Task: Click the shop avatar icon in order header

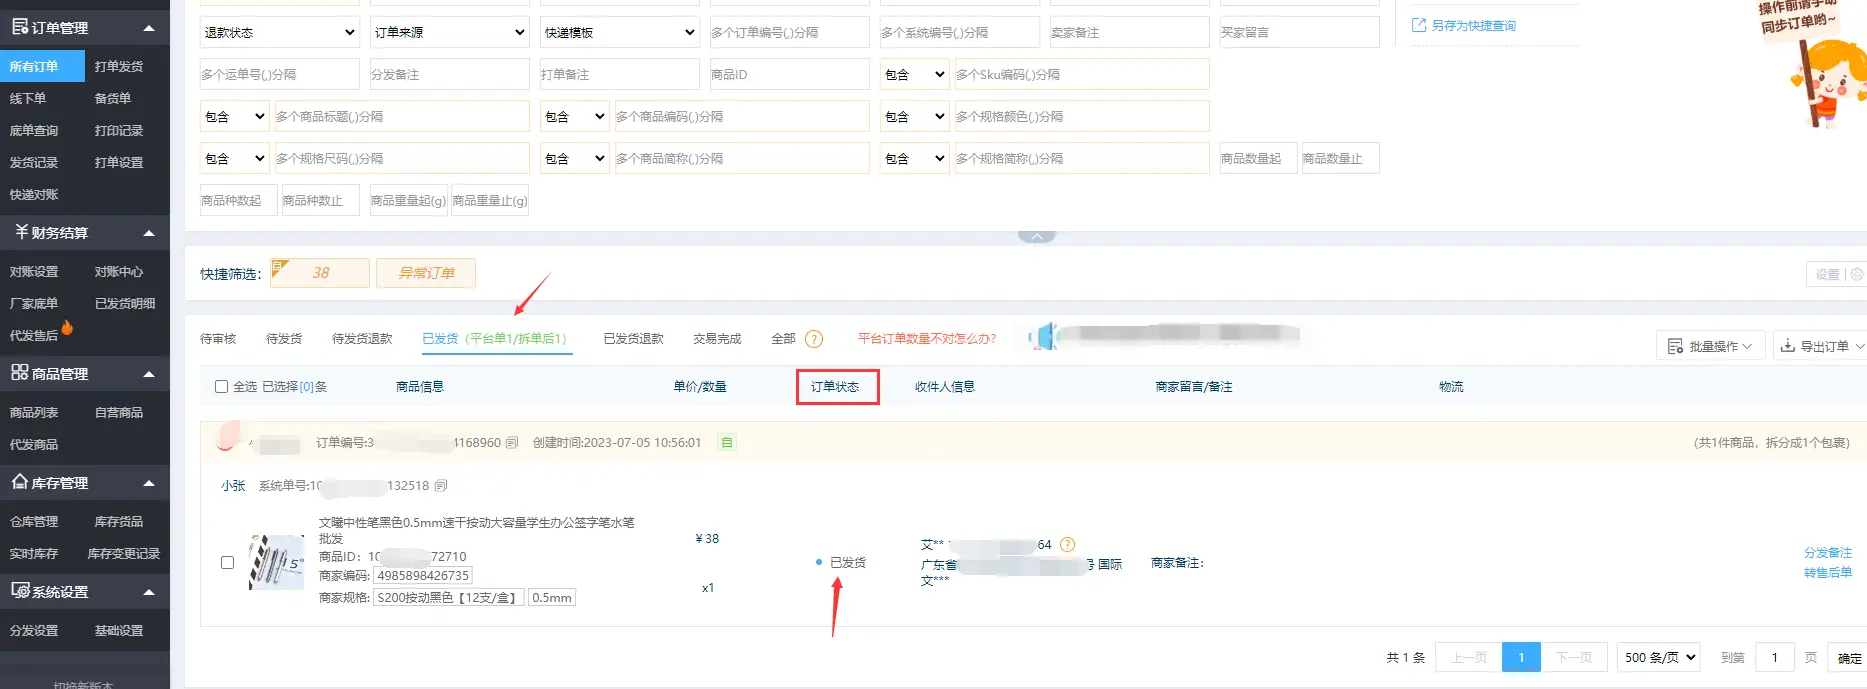Action: point(230,435)
